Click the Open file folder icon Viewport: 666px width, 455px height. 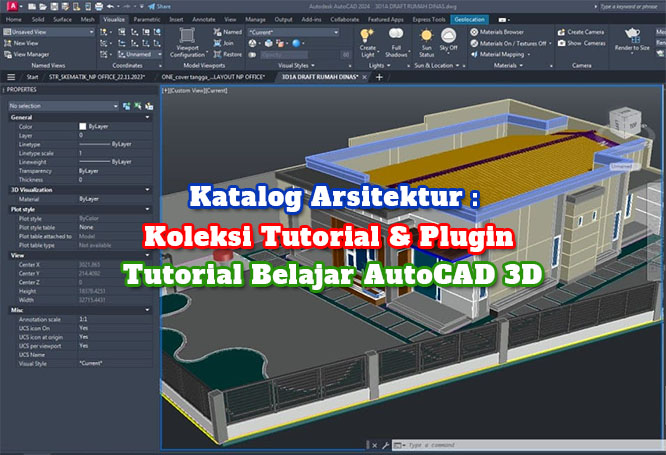(x=43, y=6)
